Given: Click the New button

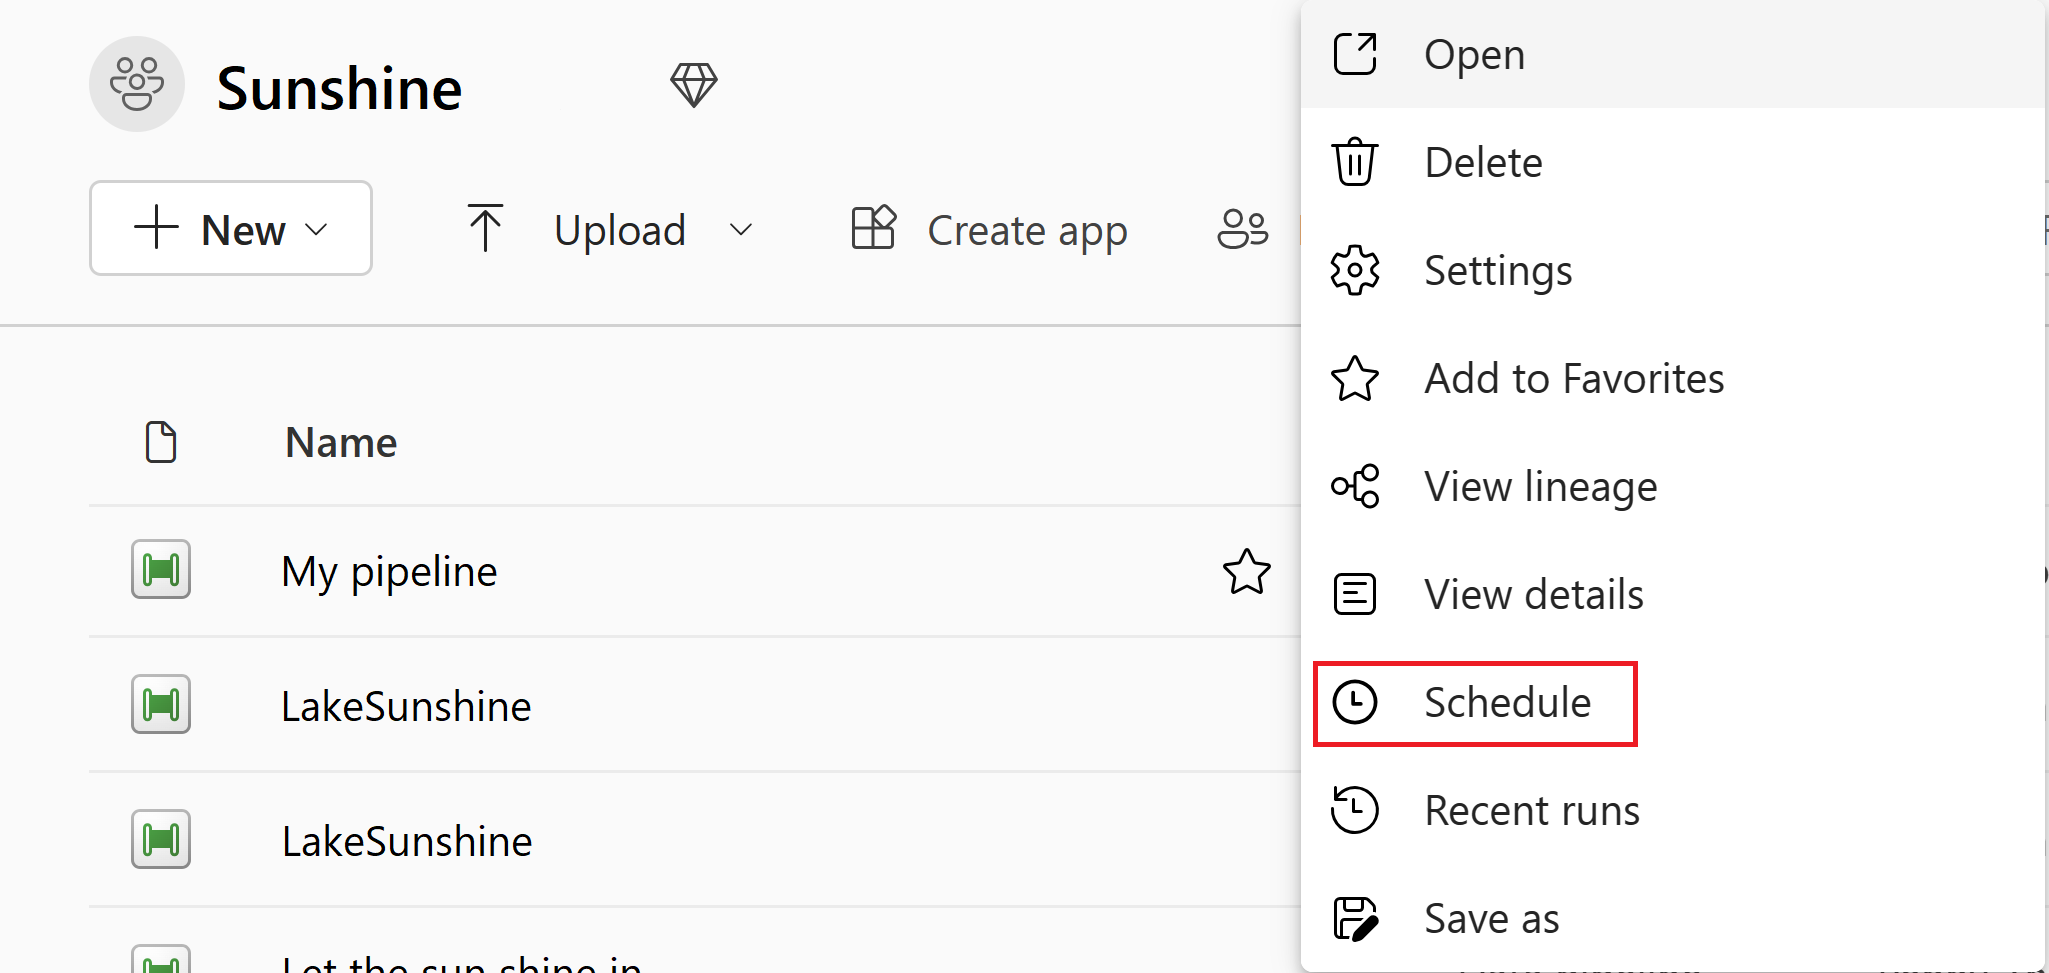Looking at the screenshot, I should [x=230, y=228].
